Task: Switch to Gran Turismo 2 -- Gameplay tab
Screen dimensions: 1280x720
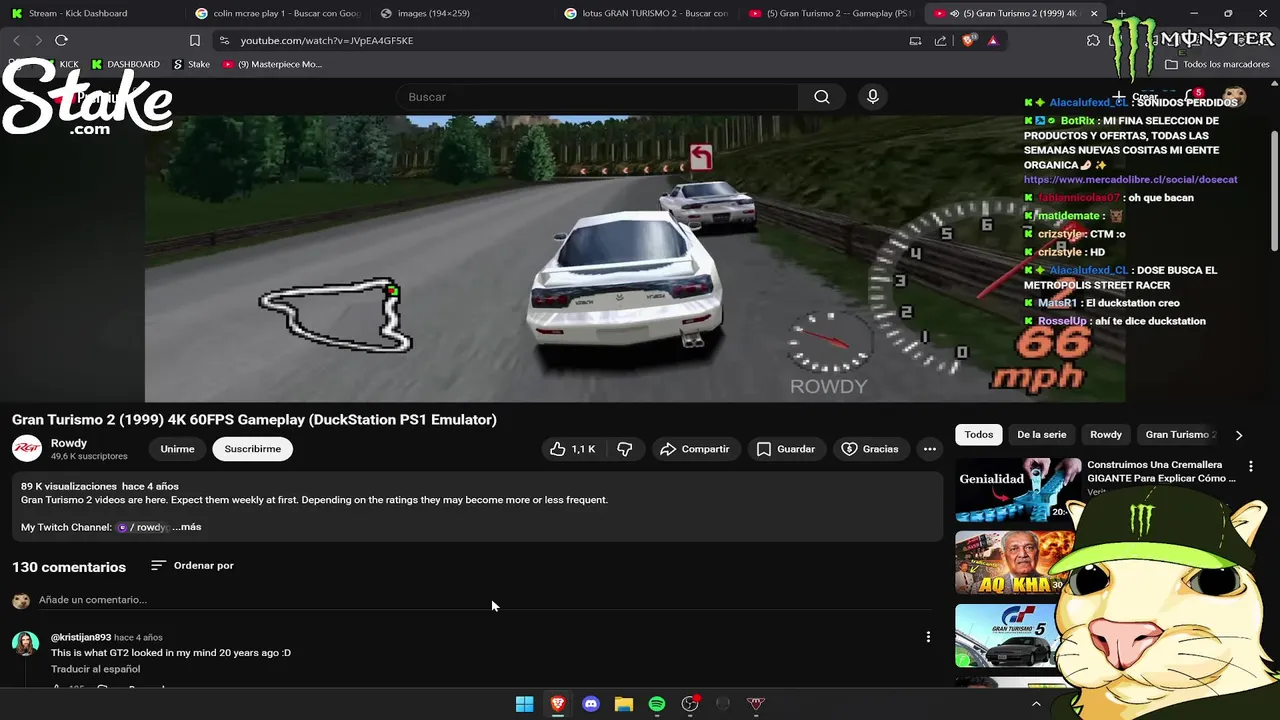Action: 831,13
